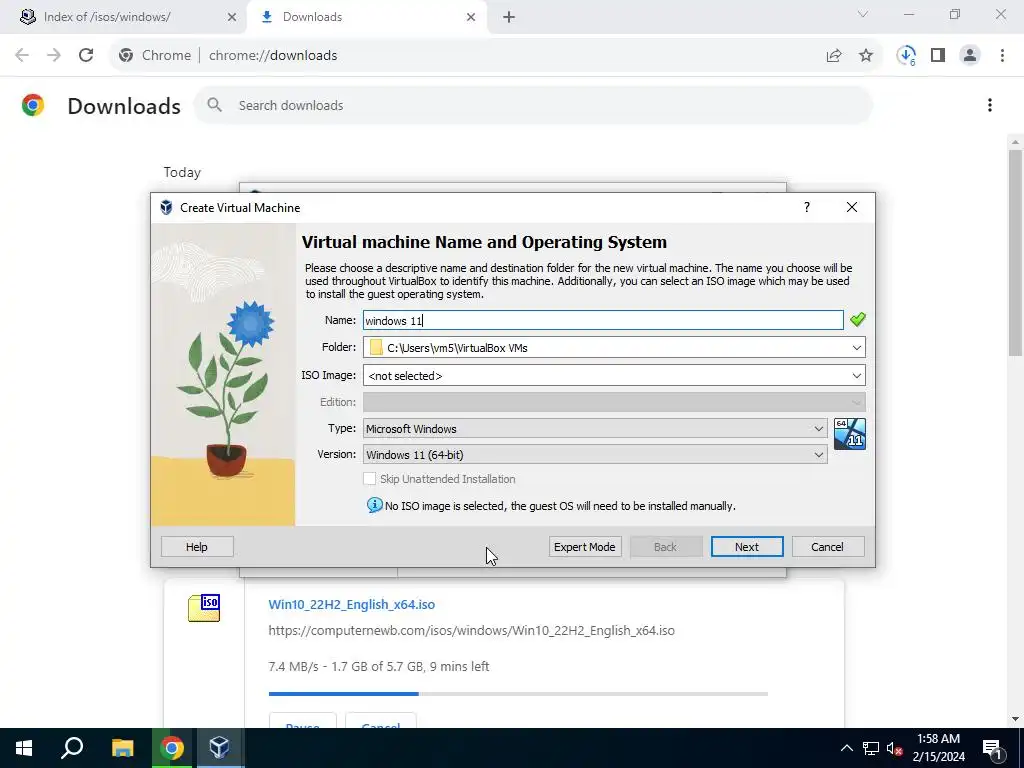Toggle the Chrome side panel icon

point(938,56)
